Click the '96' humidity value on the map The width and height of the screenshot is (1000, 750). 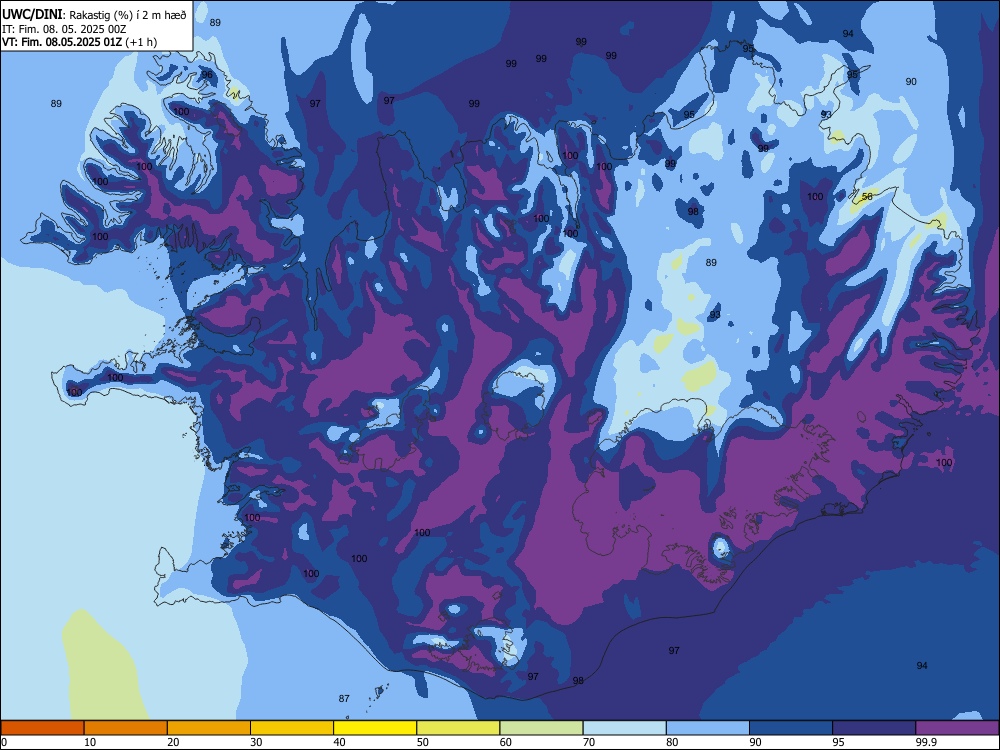coord(207,75)
